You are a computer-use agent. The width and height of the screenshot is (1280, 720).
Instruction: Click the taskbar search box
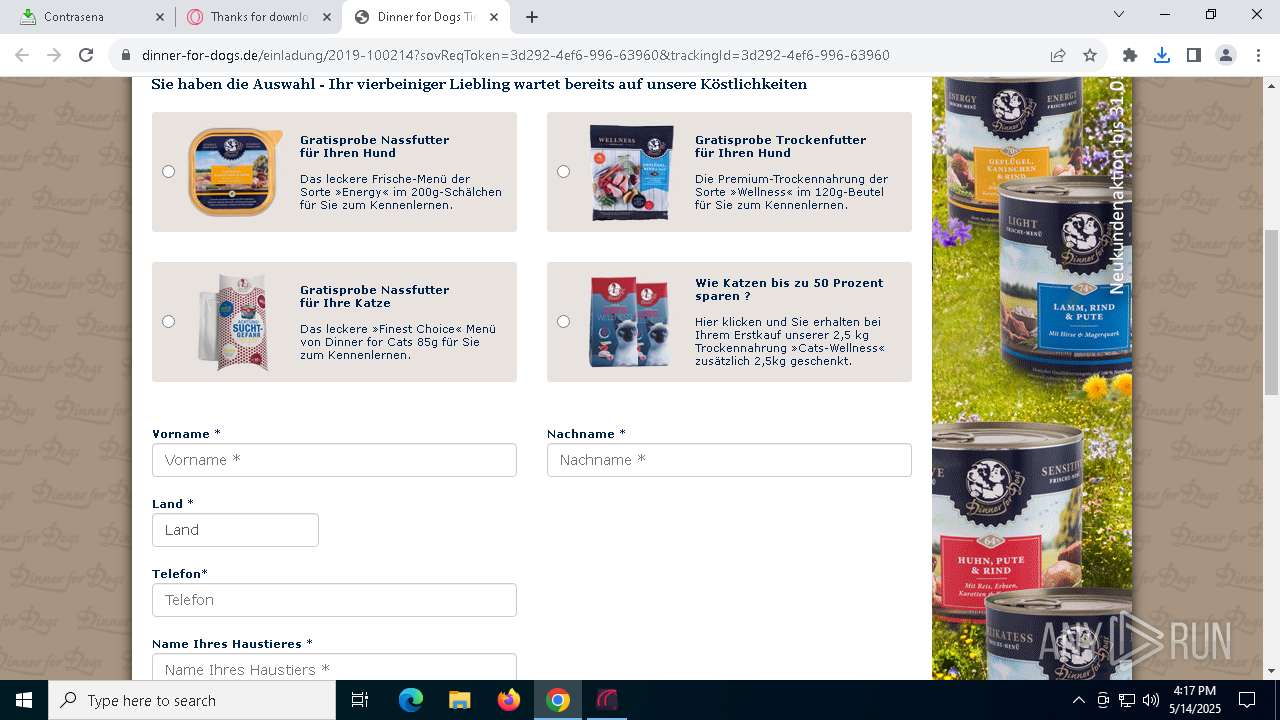192,700
